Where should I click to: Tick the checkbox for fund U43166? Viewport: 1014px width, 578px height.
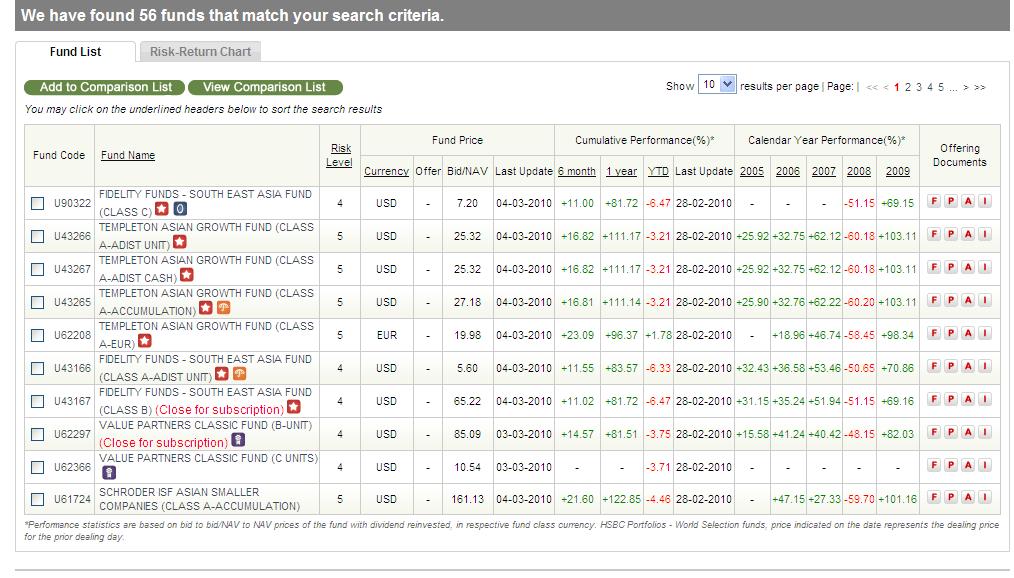point(38,368)
